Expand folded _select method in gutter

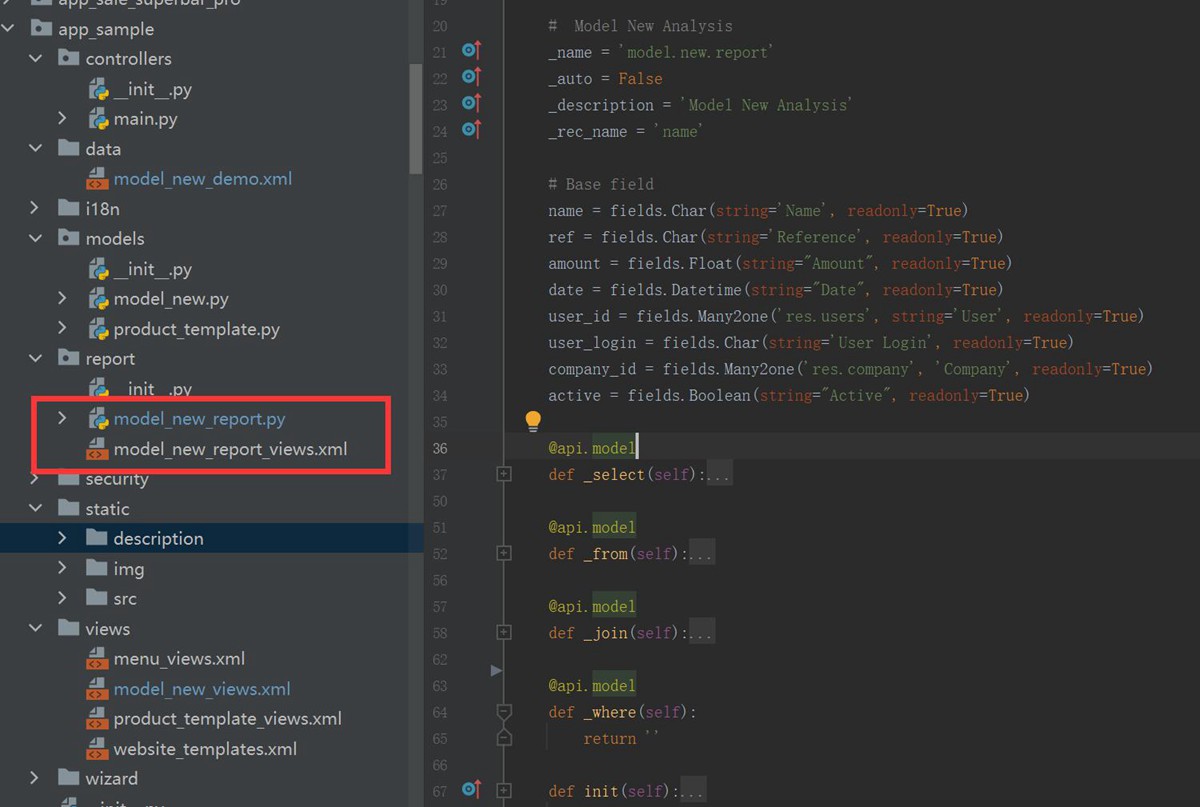coord(504,475)
